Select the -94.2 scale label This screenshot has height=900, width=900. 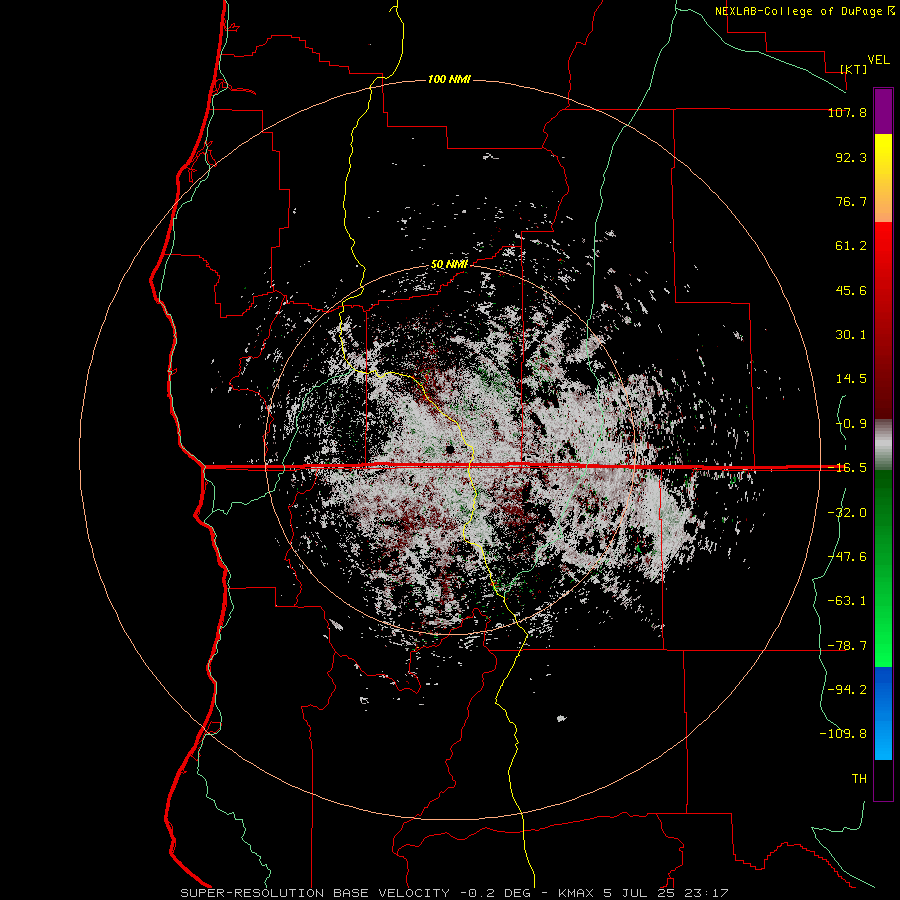[847, 689]
